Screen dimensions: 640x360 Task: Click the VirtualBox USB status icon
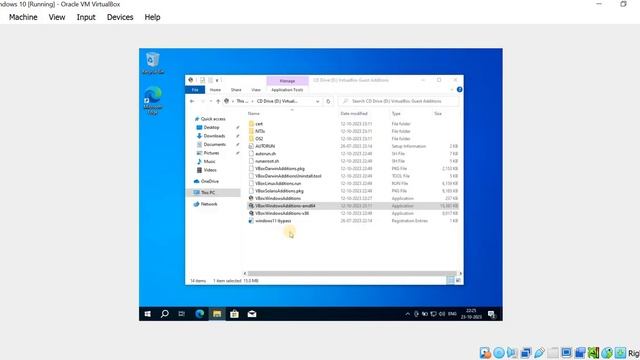(539, 353)
